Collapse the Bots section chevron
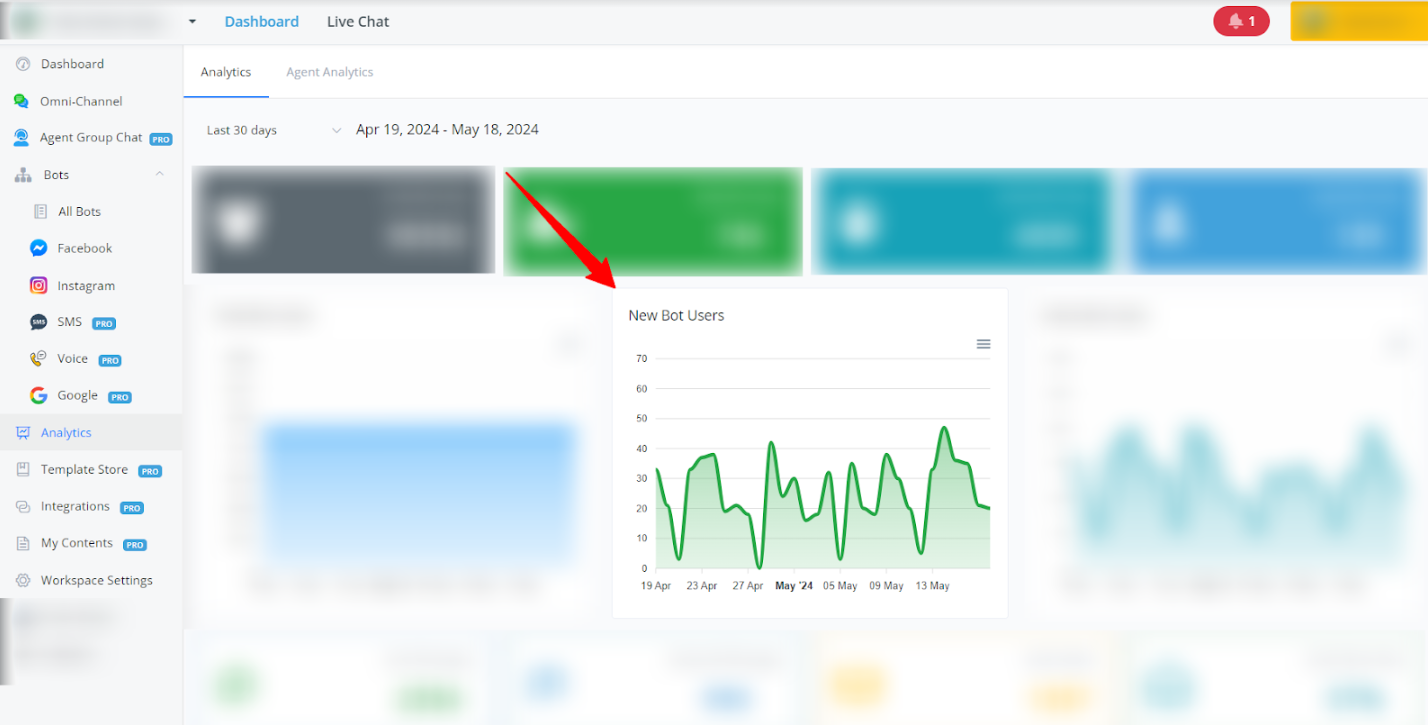 click(x=159, y=174)
